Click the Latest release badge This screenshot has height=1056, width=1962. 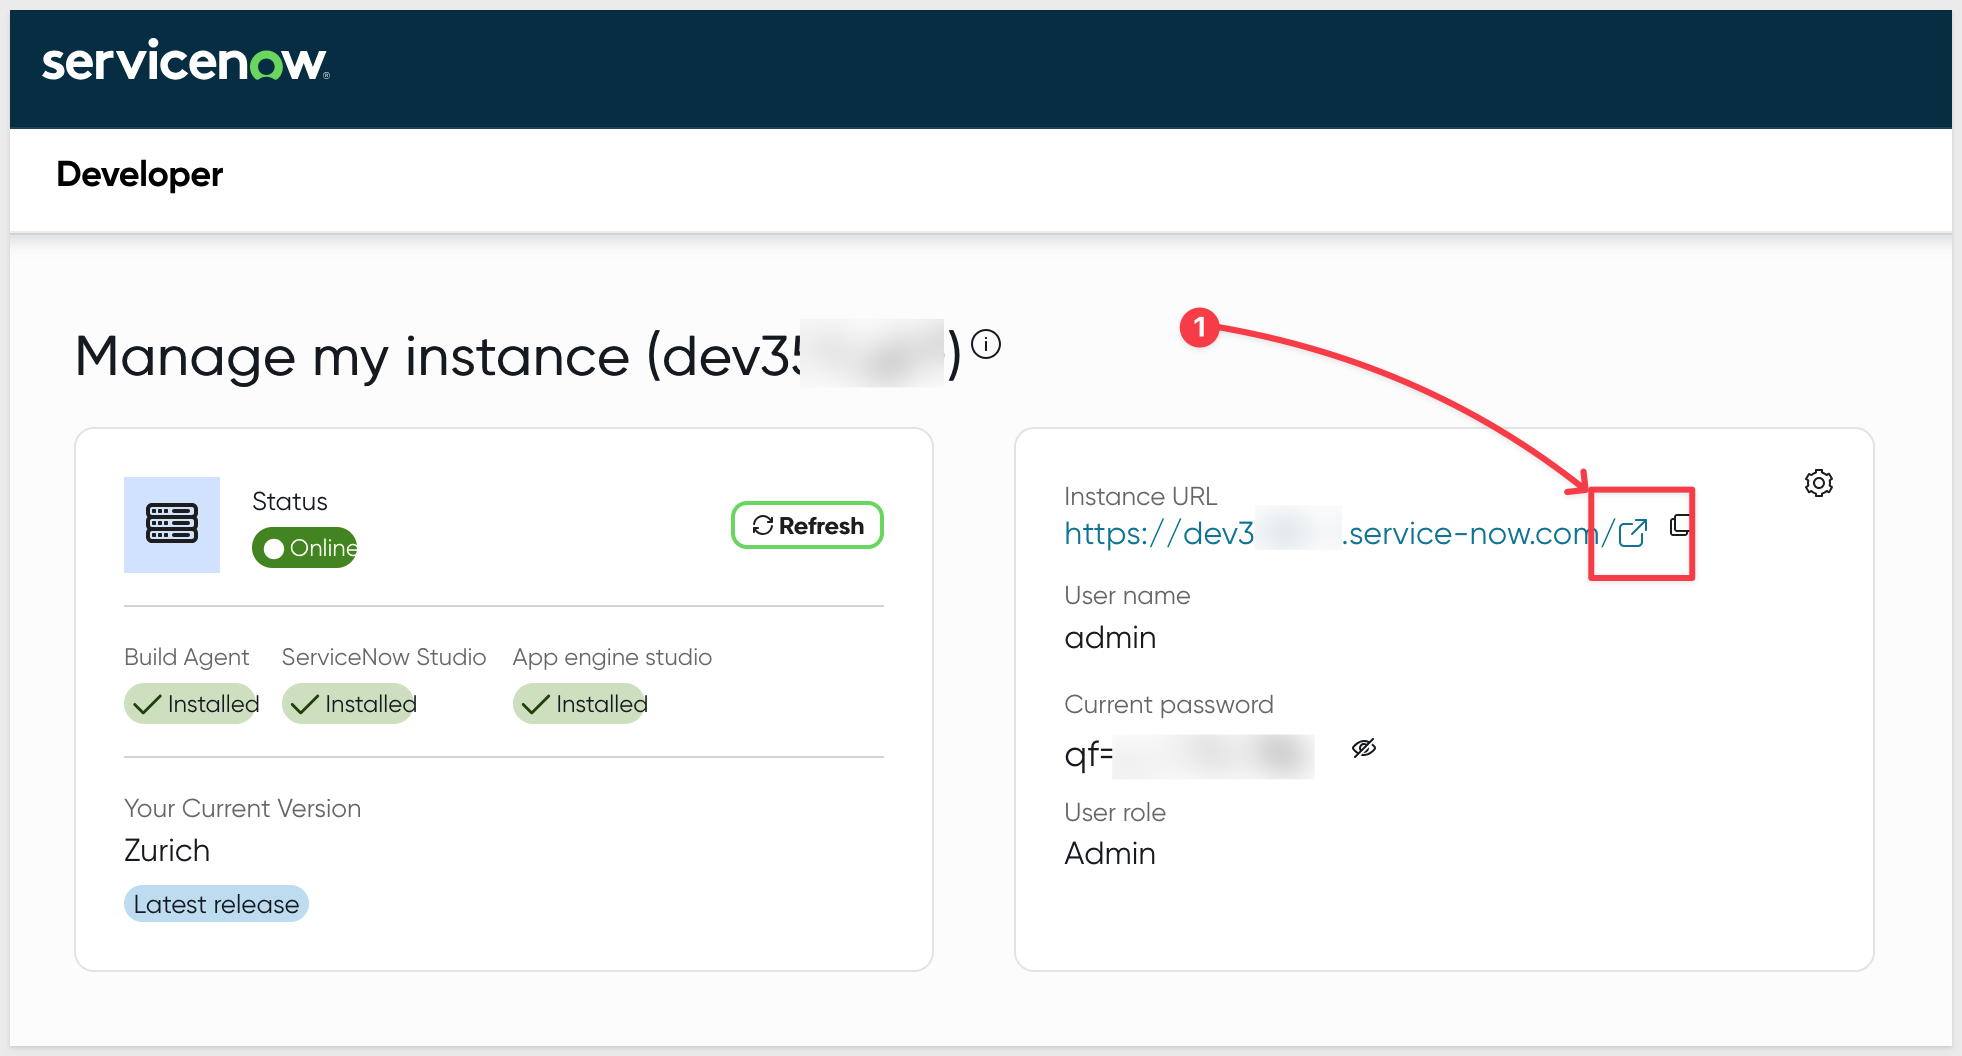pos(216,904)
